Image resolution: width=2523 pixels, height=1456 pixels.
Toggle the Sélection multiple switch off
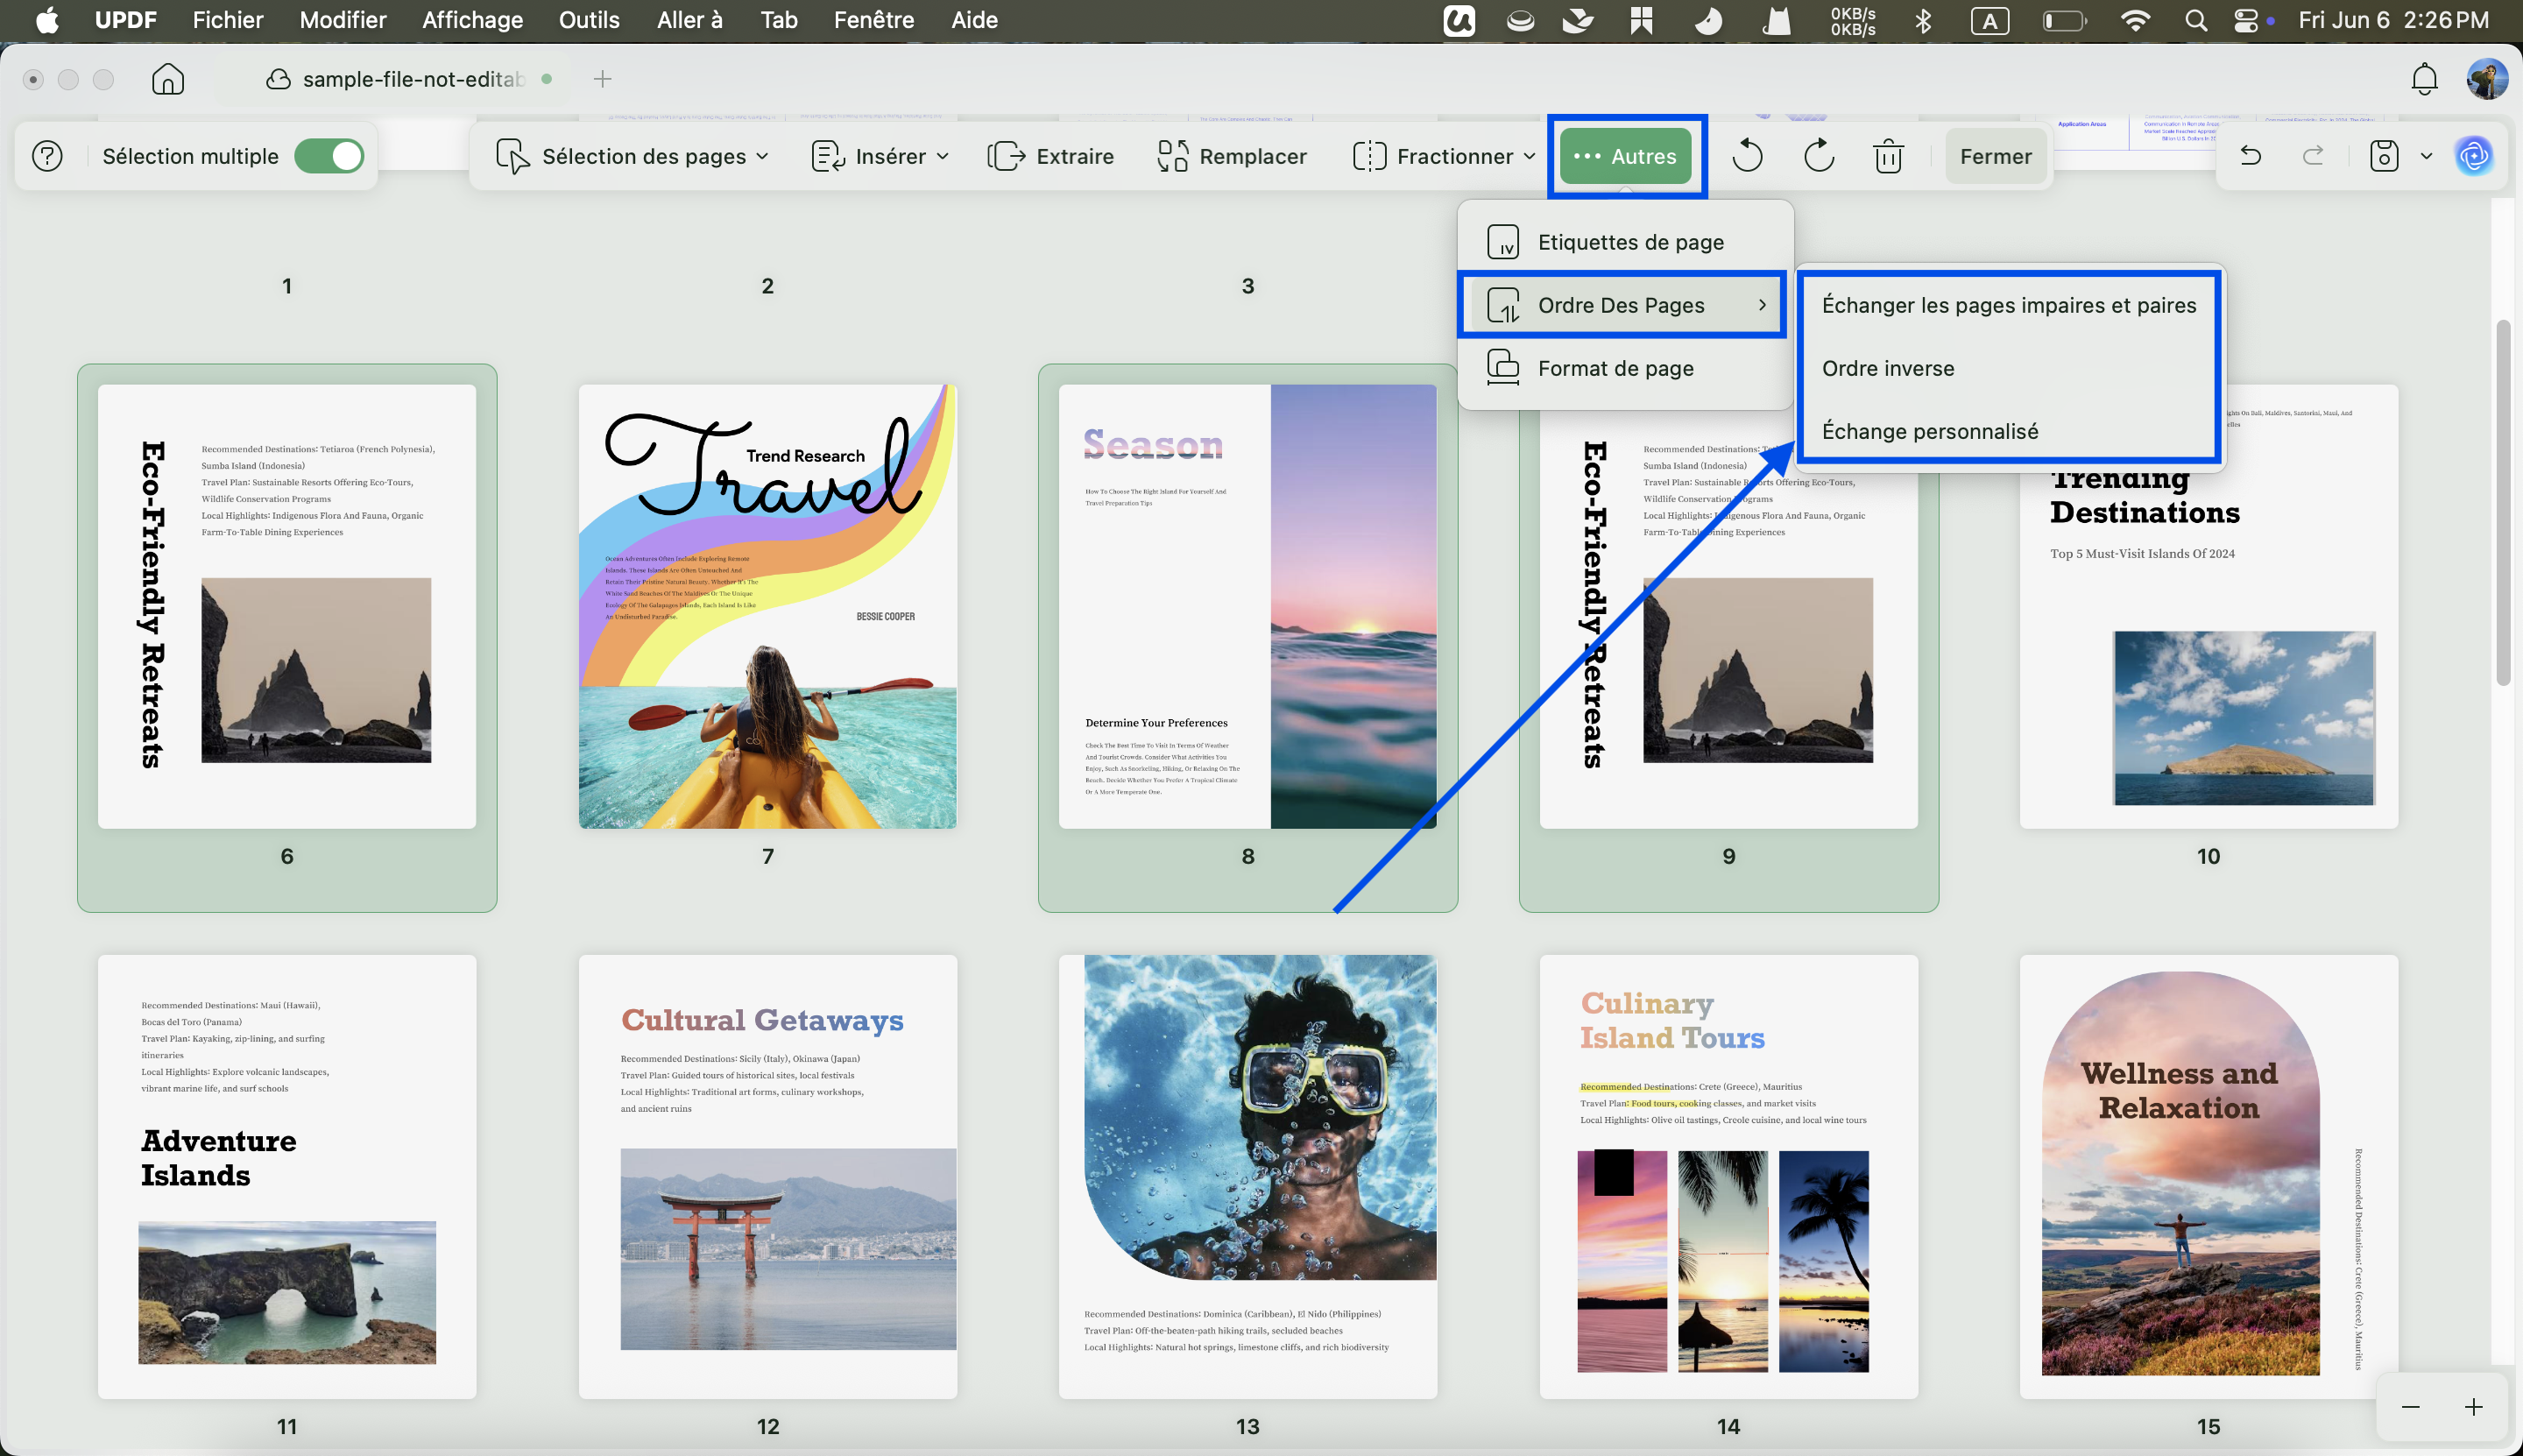coord(329,156)
